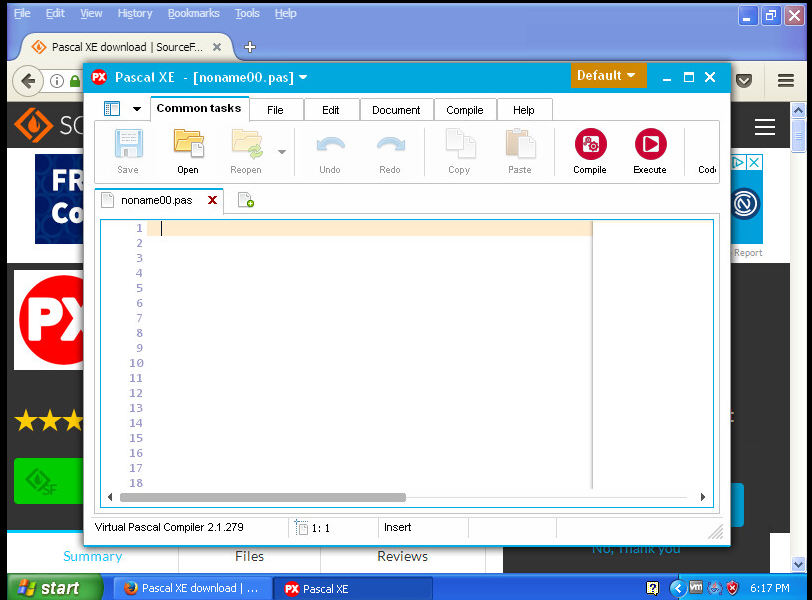Close the noname00.pas tab

click(212, 200)
